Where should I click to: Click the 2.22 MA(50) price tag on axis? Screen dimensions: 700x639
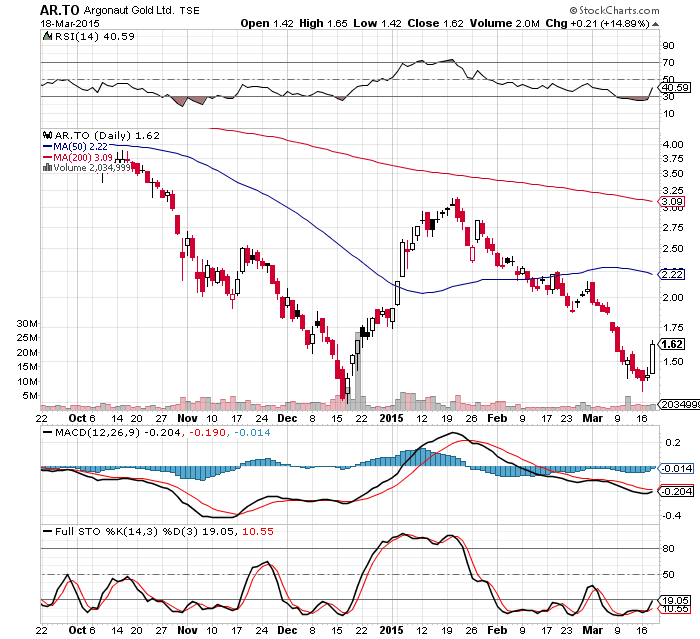[672, 274]
